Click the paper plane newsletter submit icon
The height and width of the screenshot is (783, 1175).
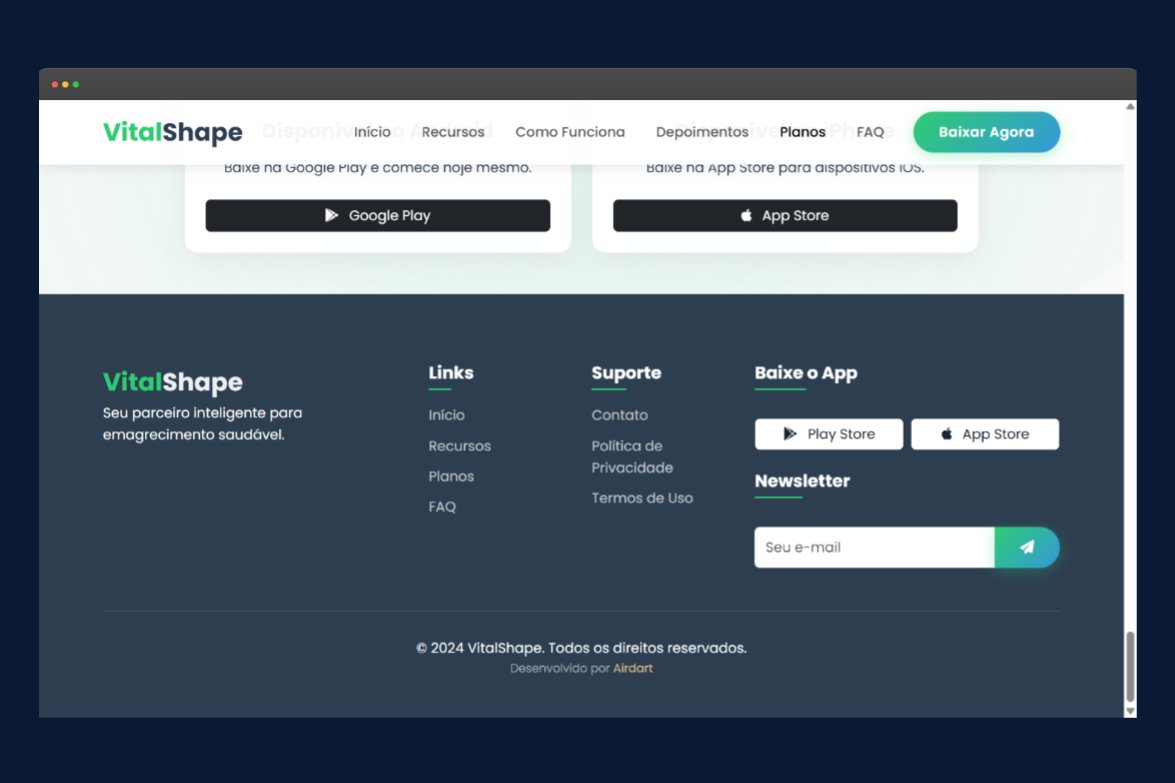pos(1028,547)
